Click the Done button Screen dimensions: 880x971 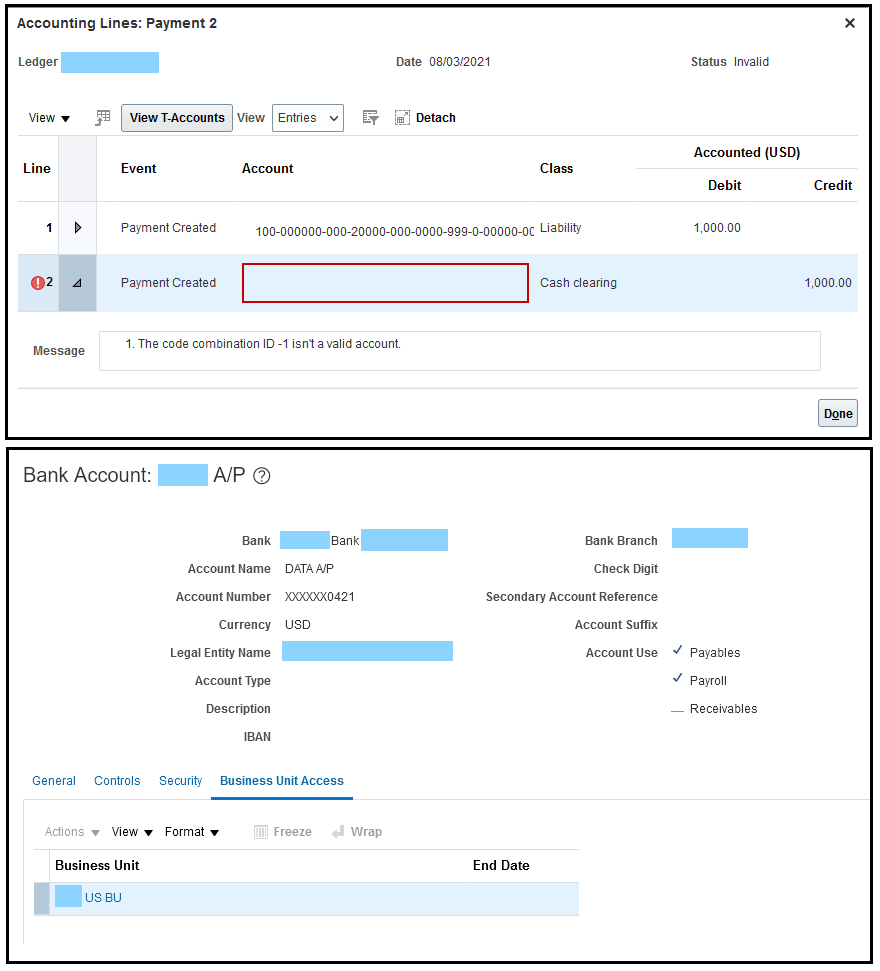pyautogui.click(x=837, y=413)
